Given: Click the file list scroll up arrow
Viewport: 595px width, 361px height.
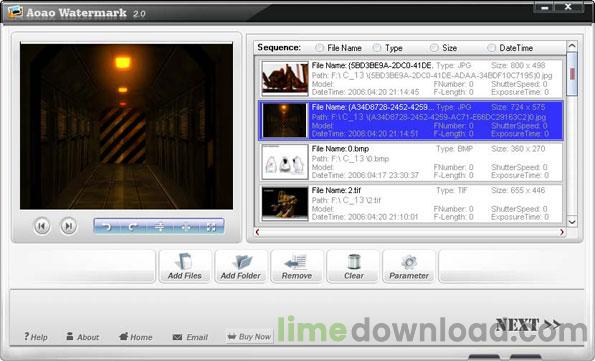Looking at the screenshot, I should (572, 46).
